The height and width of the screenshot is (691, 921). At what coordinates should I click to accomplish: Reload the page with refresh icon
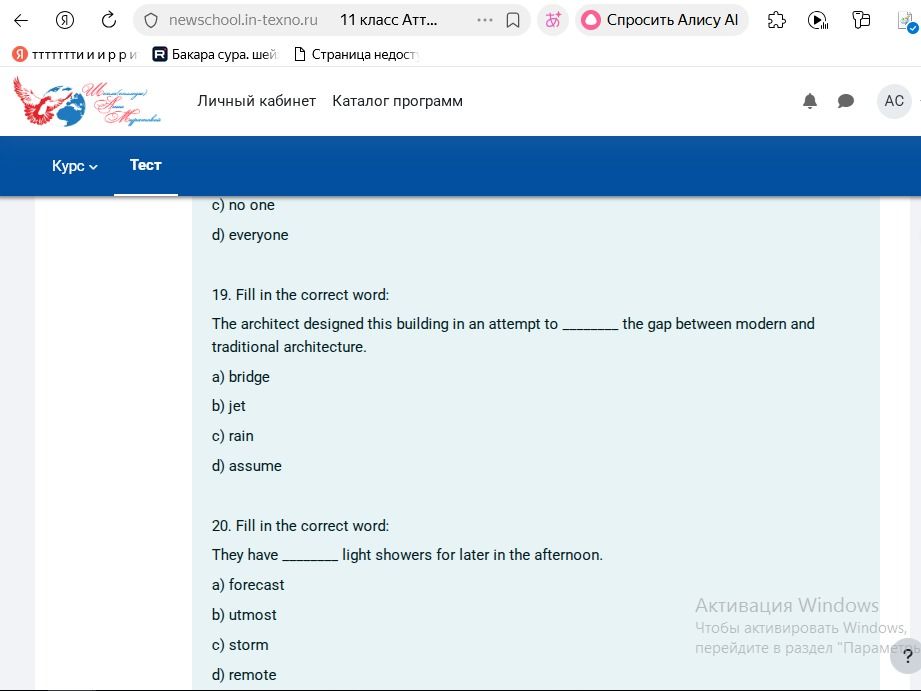coord(109,20)
